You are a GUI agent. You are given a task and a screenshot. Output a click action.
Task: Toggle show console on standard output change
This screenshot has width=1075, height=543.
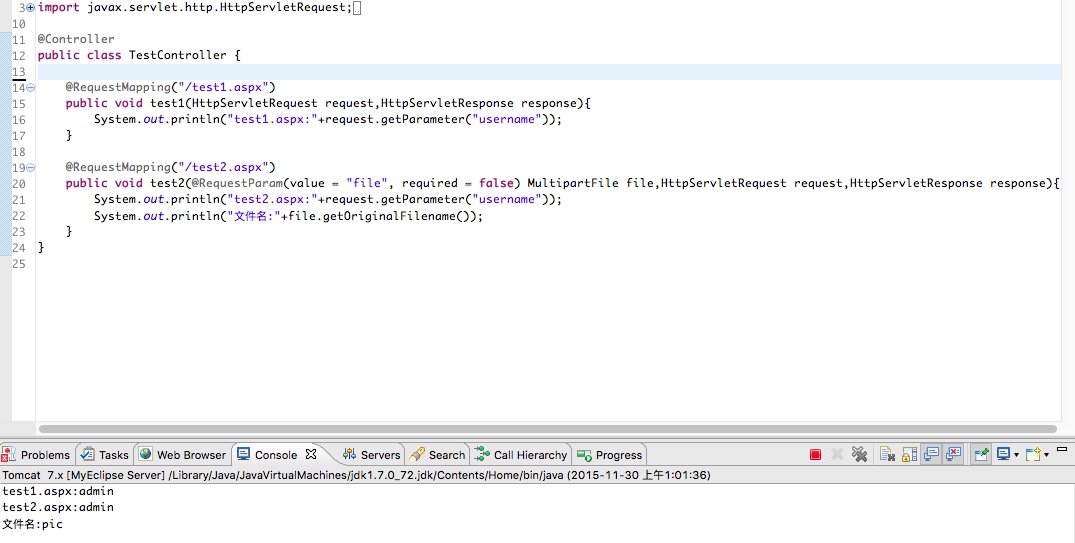[x=931, y=455]
